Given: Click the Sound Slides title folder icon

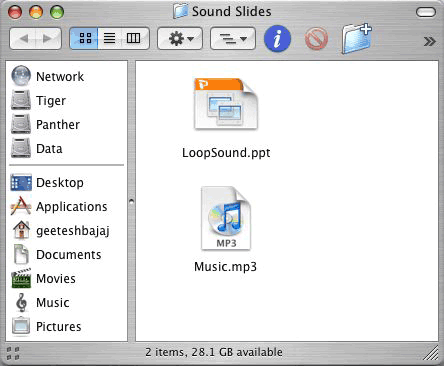Looking at the screenshot, I should pyautogui.click(x=181, y=11).
